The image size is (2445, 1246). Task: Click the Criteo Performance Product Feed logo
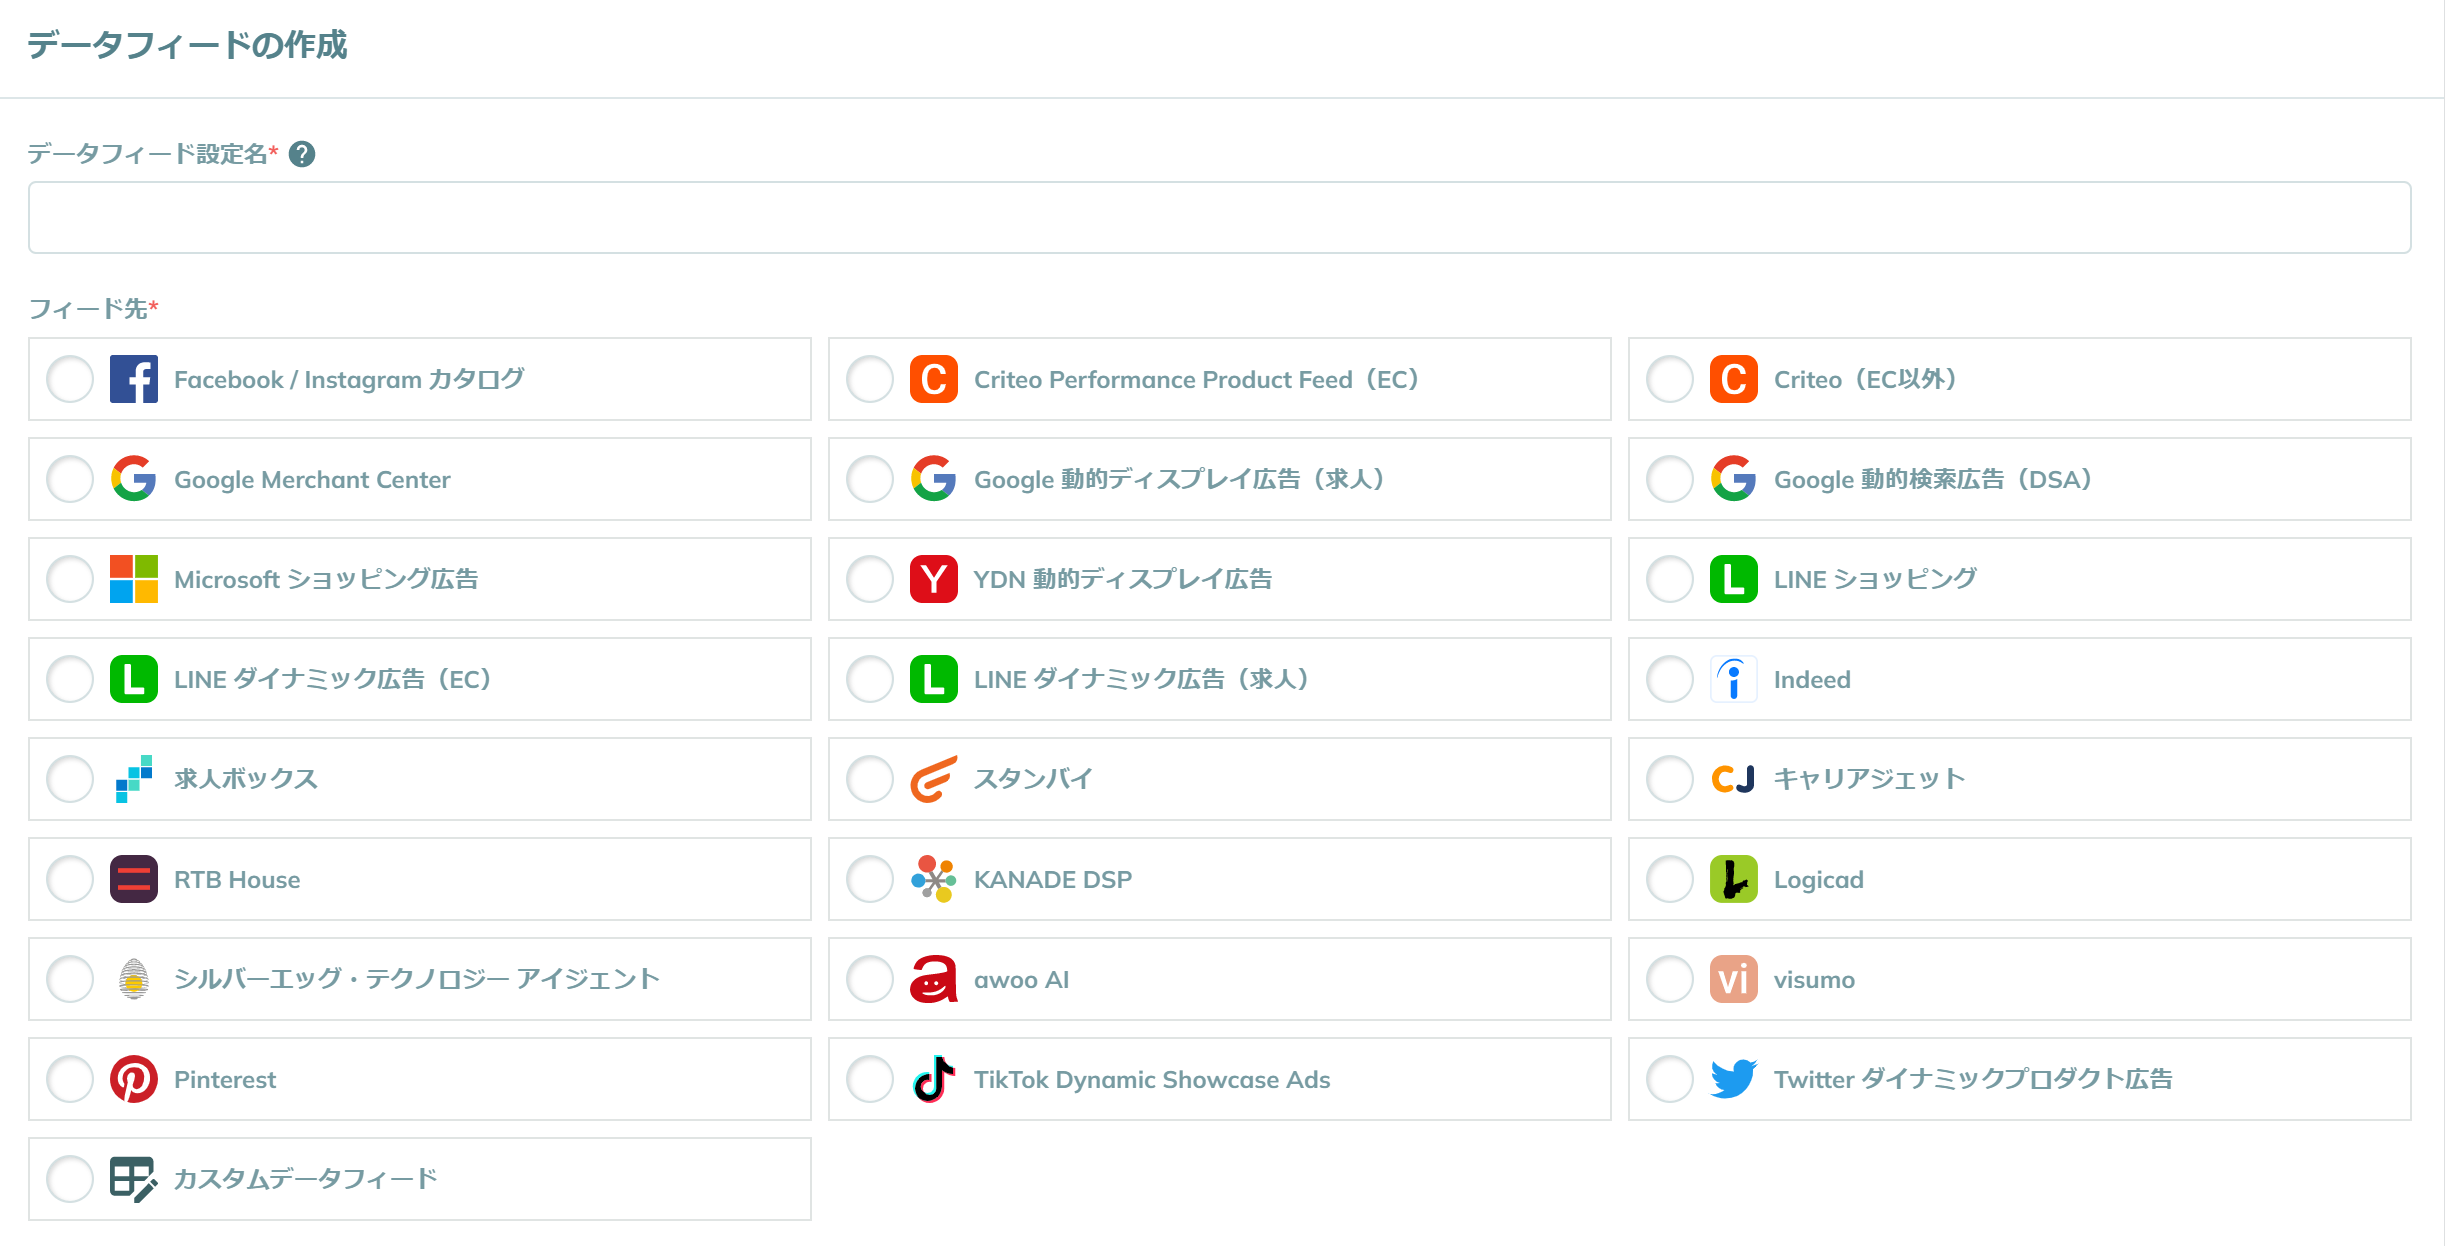934,379
